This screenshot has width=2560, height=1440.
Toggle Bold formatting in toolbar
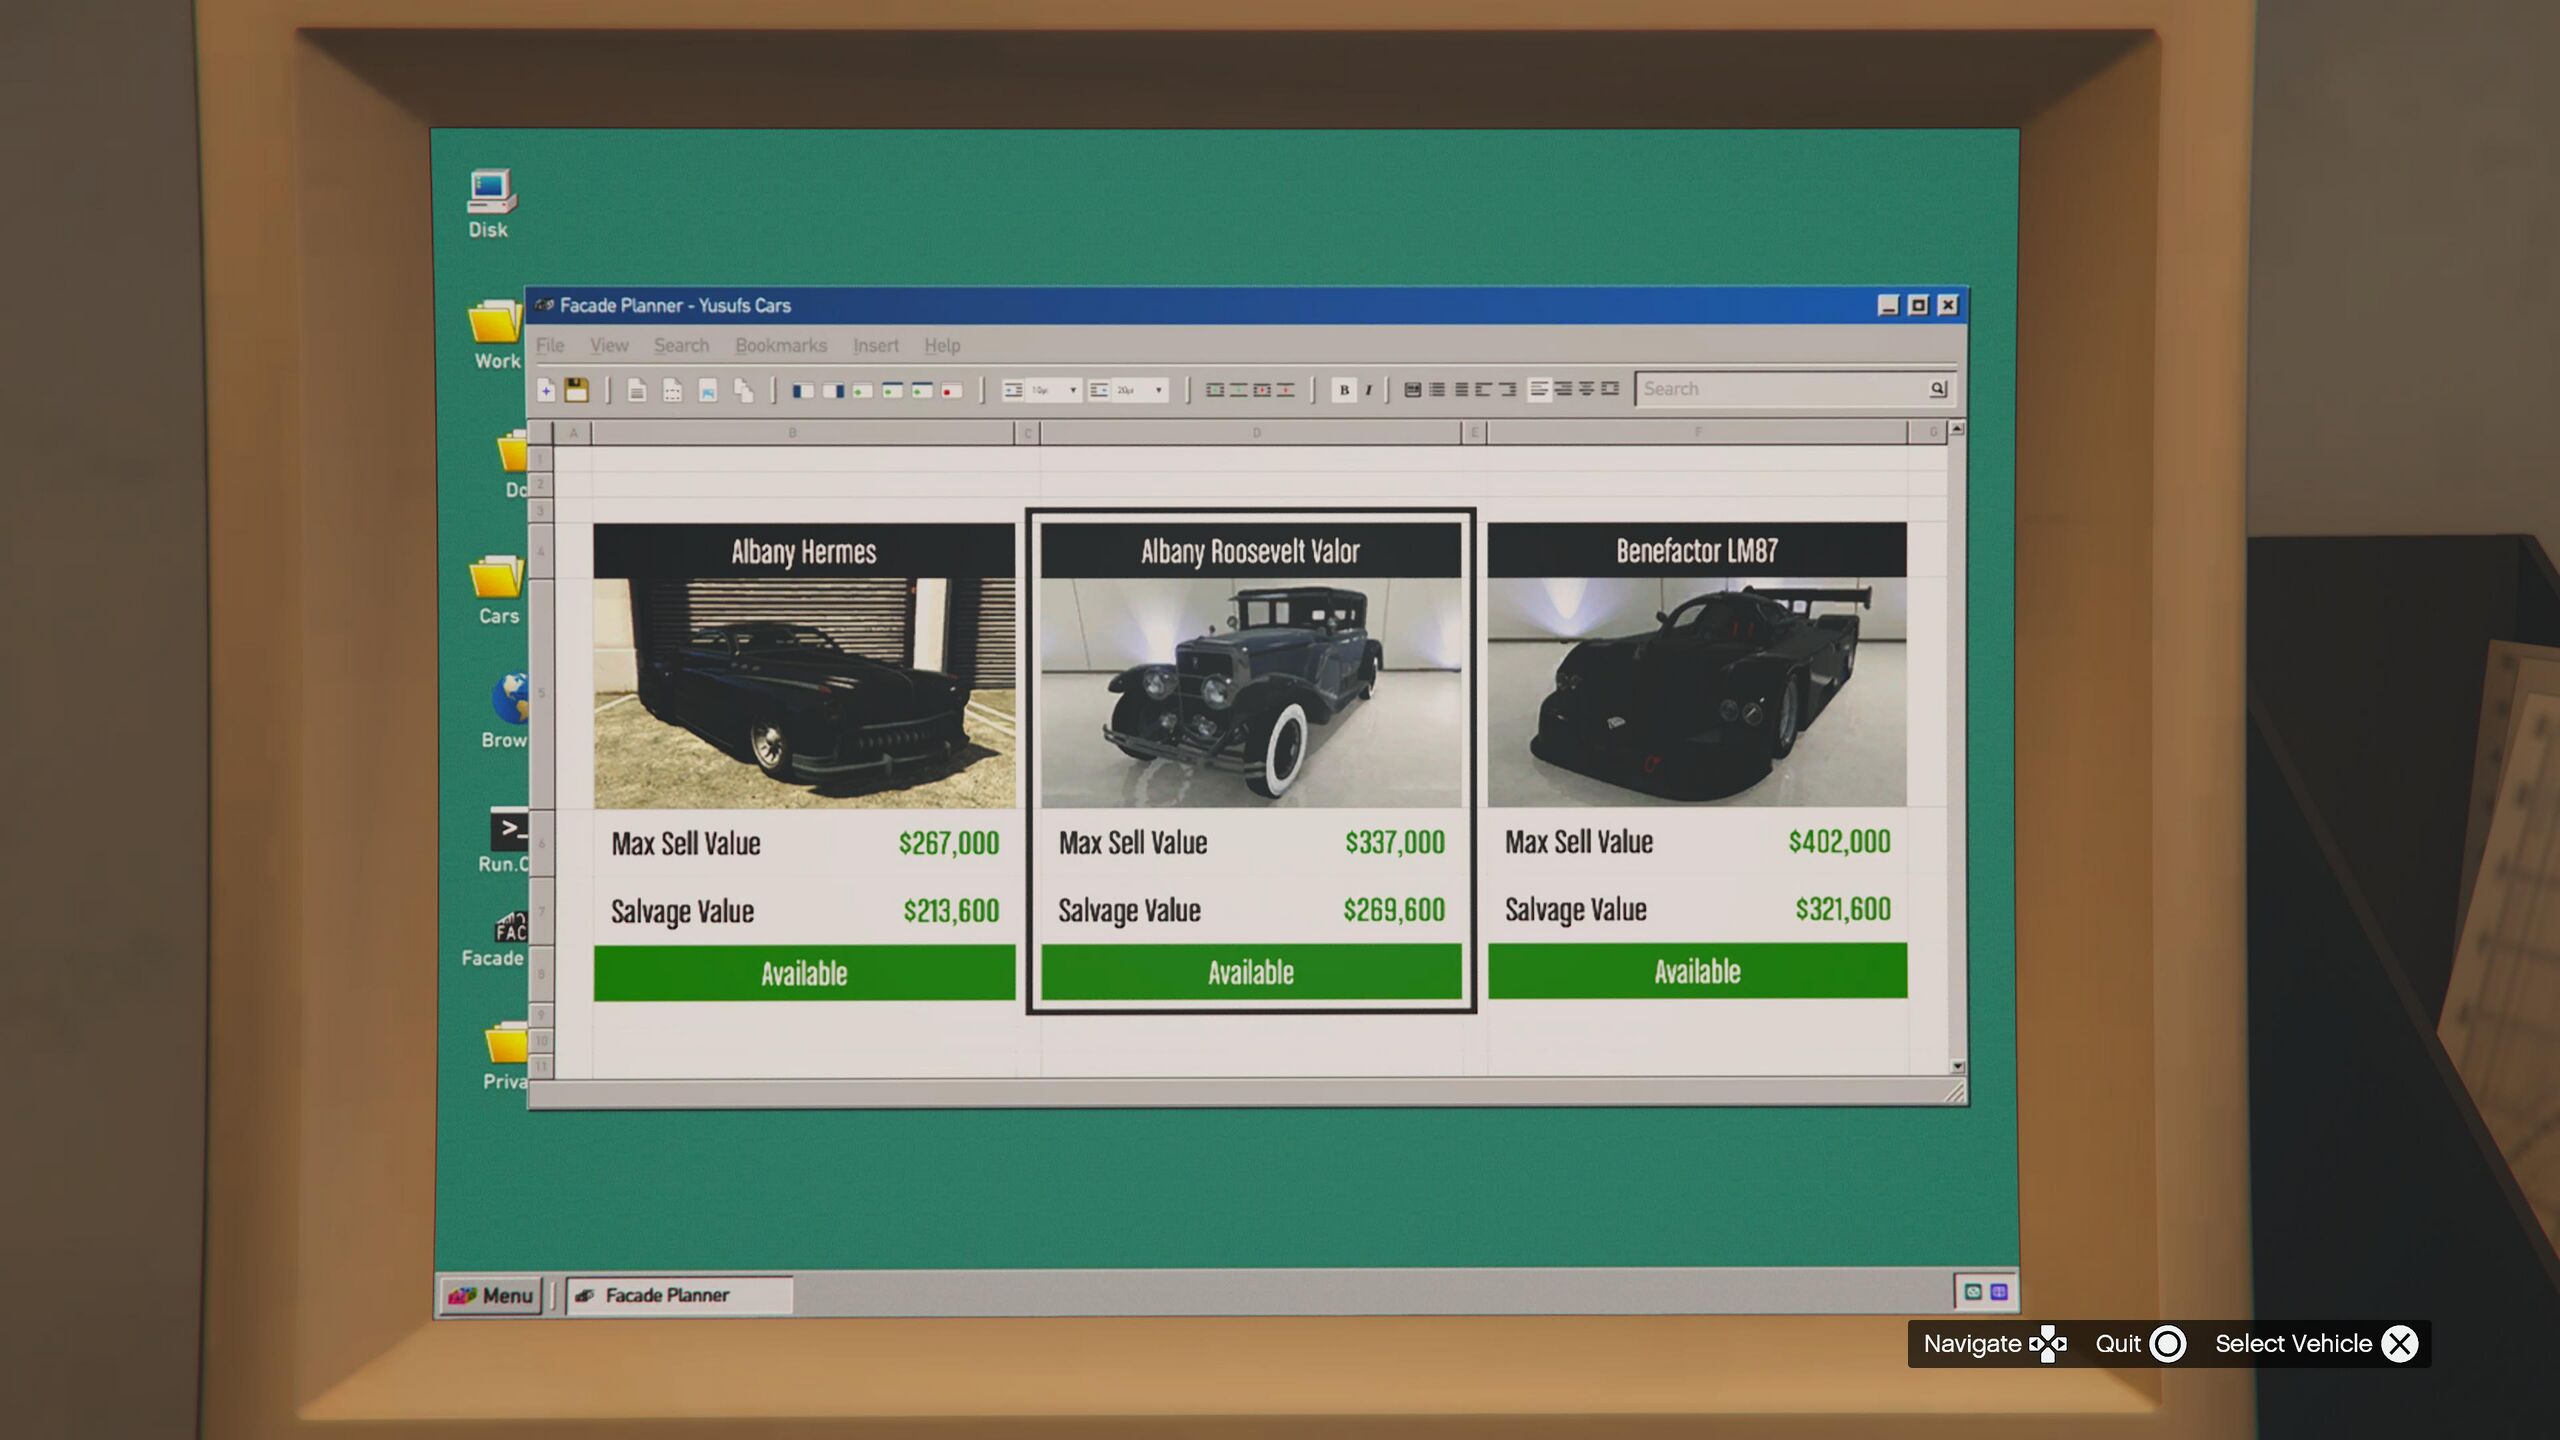(1344, 390)
